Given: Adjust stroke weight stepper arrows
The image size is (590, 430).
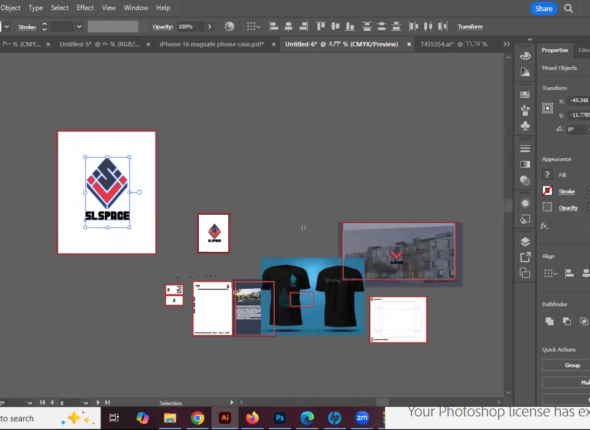Looking at the screenshot, I should (44, 27).
